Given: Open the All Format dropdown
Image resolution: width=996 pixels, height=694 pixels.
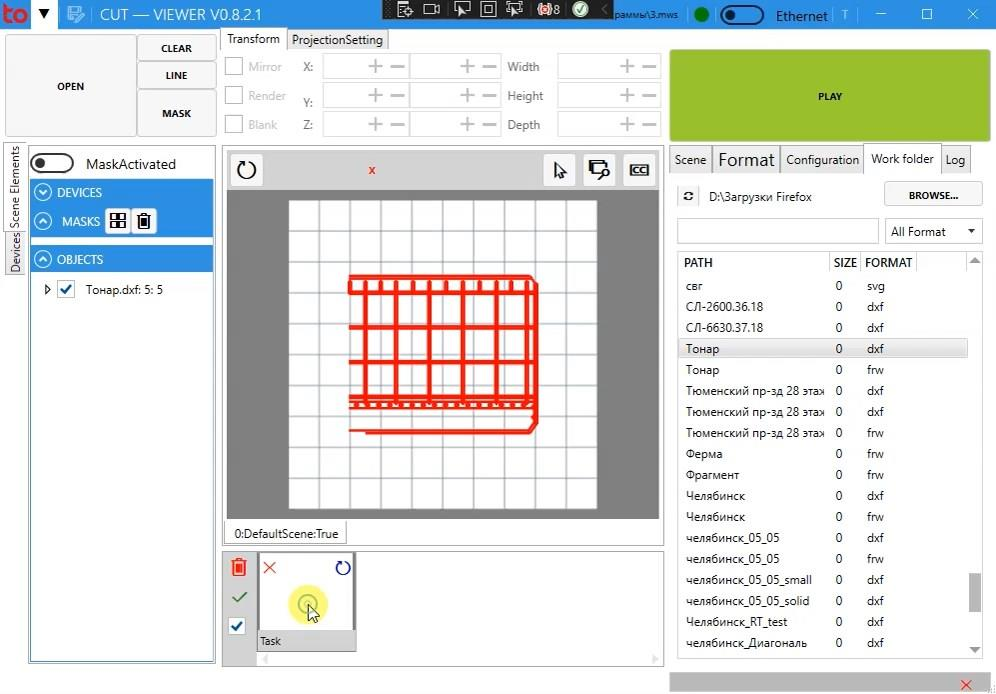Looking at the screenshot, I should [x=932, y=231].
